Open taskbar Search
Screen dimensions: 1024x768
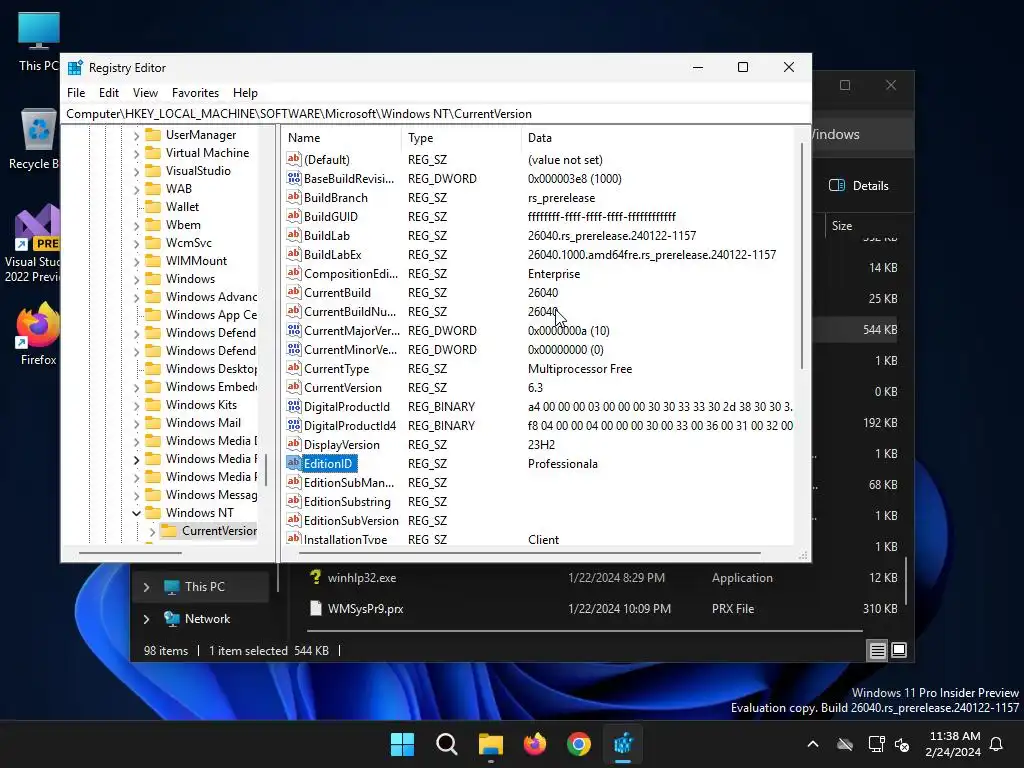447,744
